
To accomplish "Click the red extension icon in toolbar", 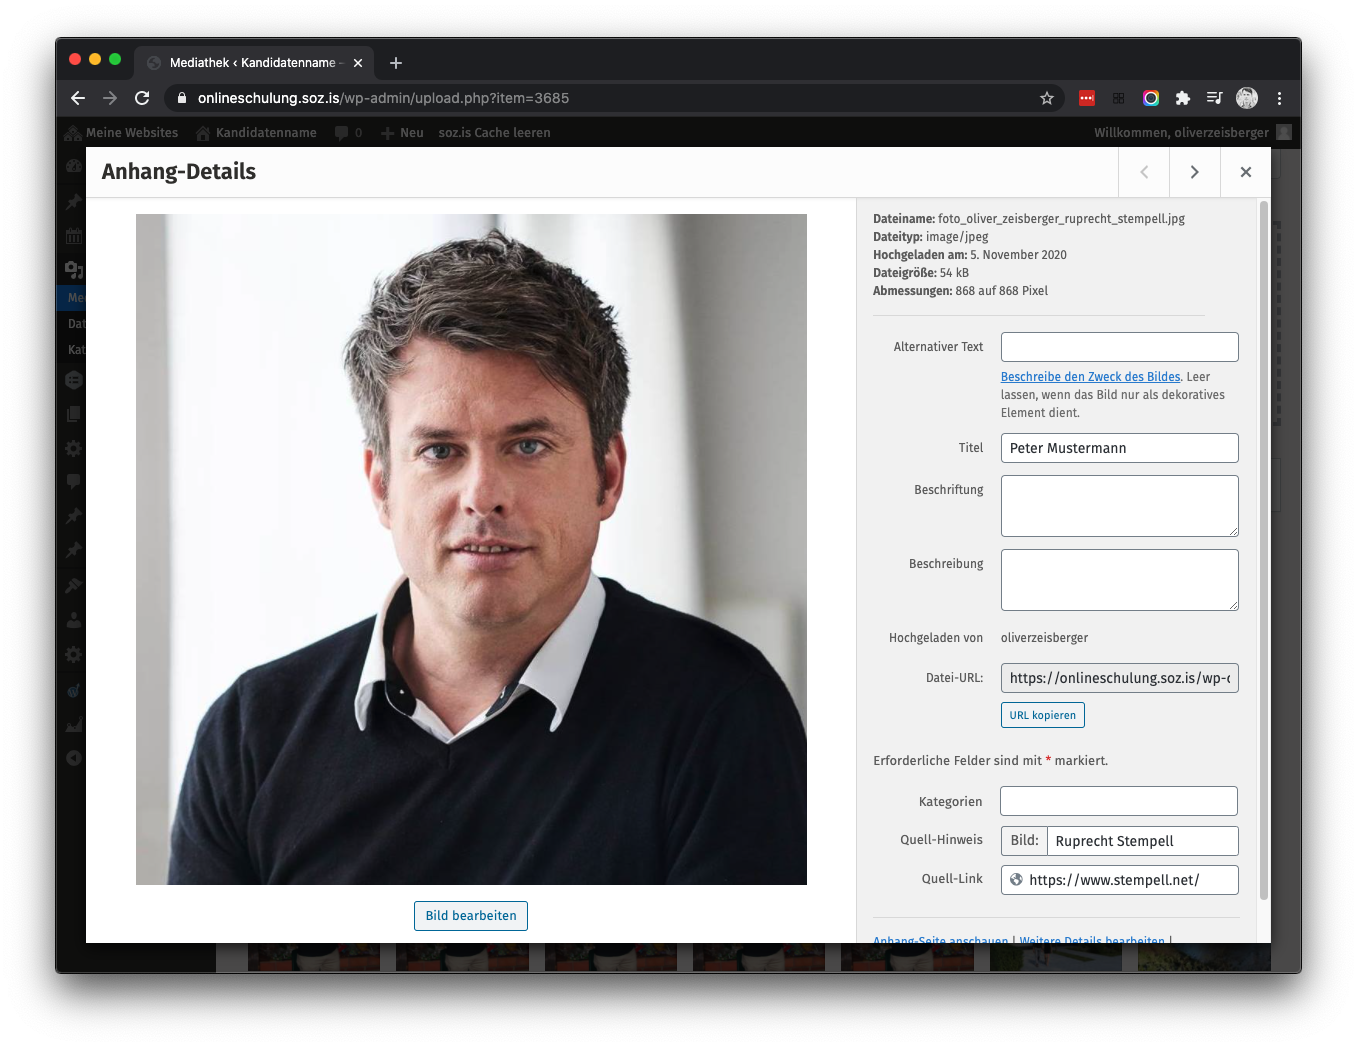I will pyautogui.click(x=1087, y=98).
